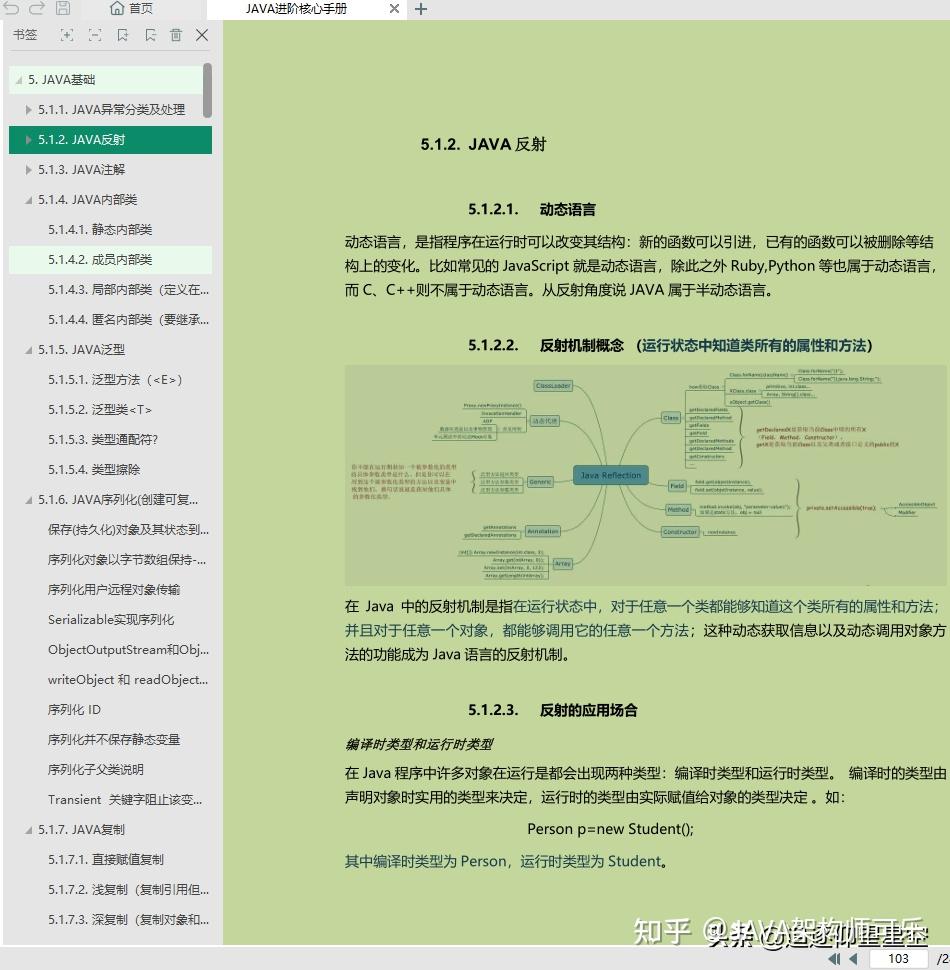Expand the 5.1.2. JAVA反射 arrow
The height and width of the screenshot is (970, 950).
coord(28,140)
